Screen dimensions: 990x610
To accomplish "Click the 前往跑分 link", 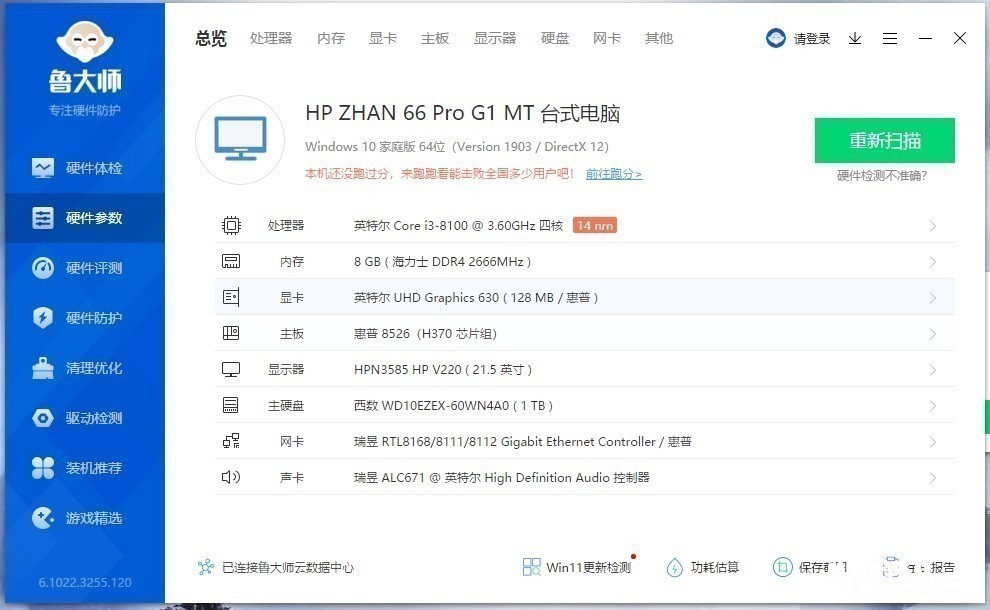I will 614,174.
